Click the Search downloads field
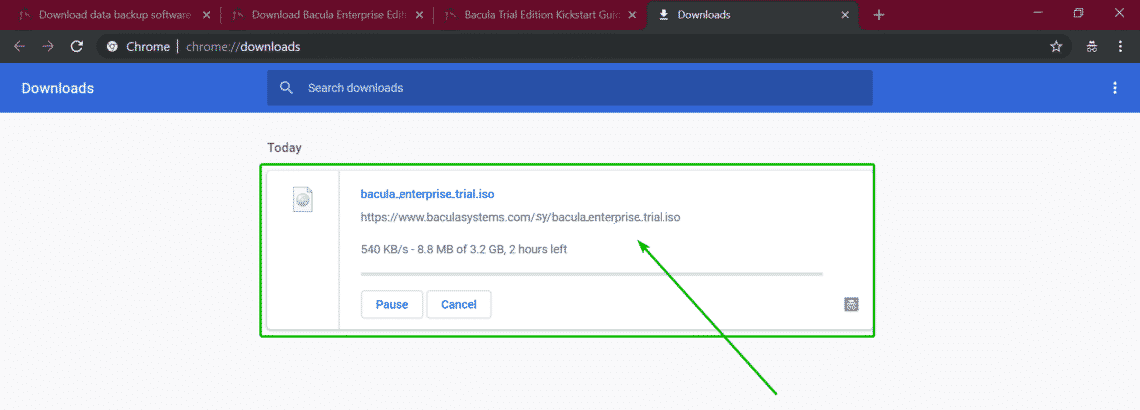1140x410 pixels. pyautogui.click(x=569, y=88)
